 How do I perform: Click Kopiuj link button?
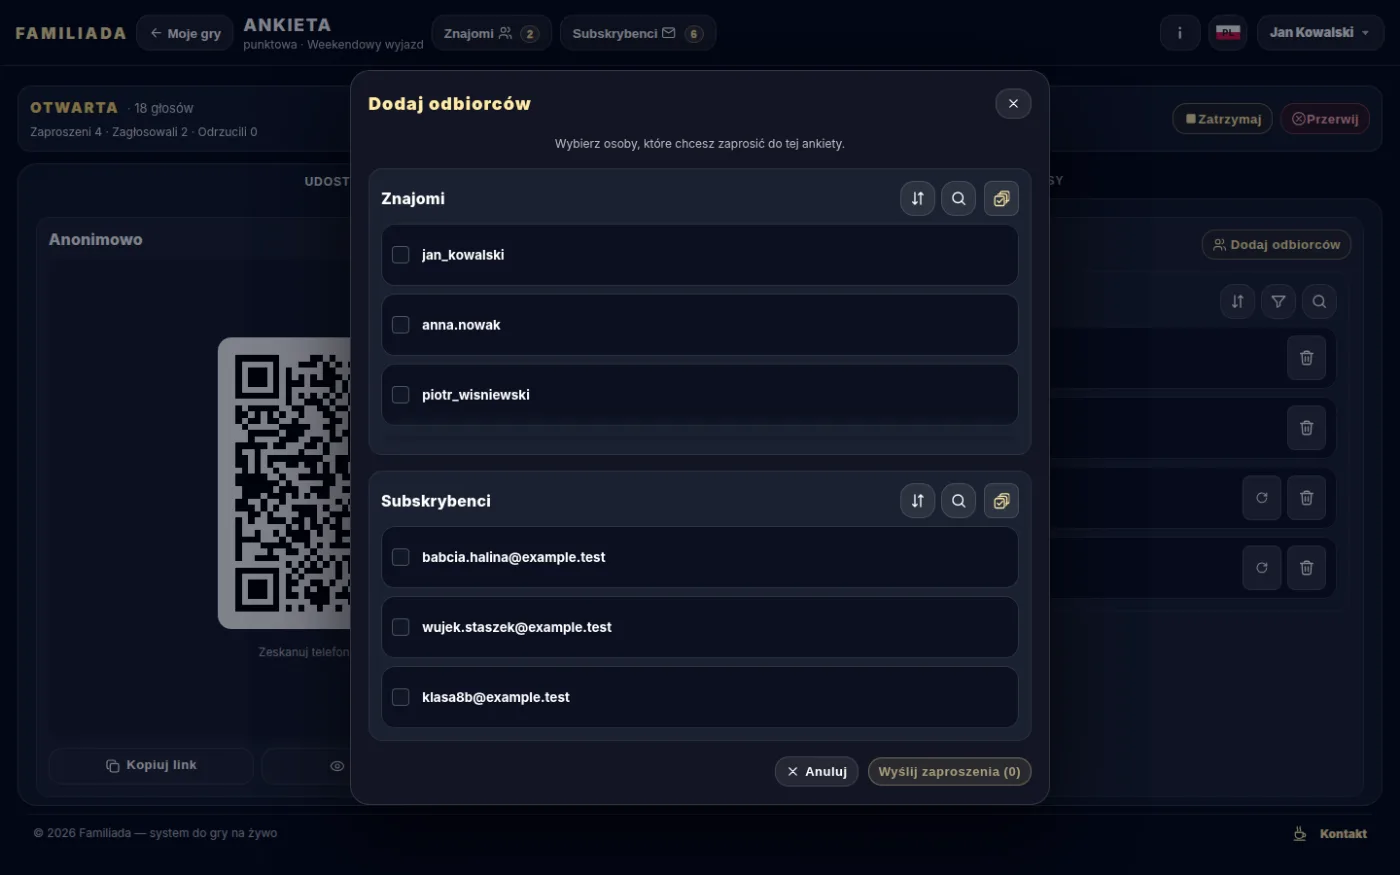point(151,765)
